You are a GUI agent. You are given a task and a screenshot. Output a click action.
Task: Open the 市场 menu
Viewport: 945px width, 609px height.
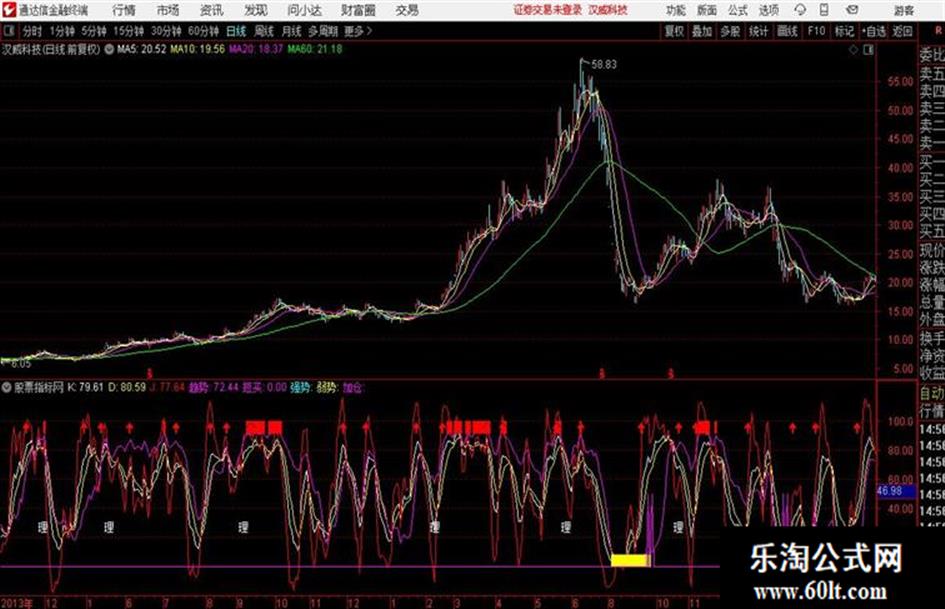pos(168,10)
